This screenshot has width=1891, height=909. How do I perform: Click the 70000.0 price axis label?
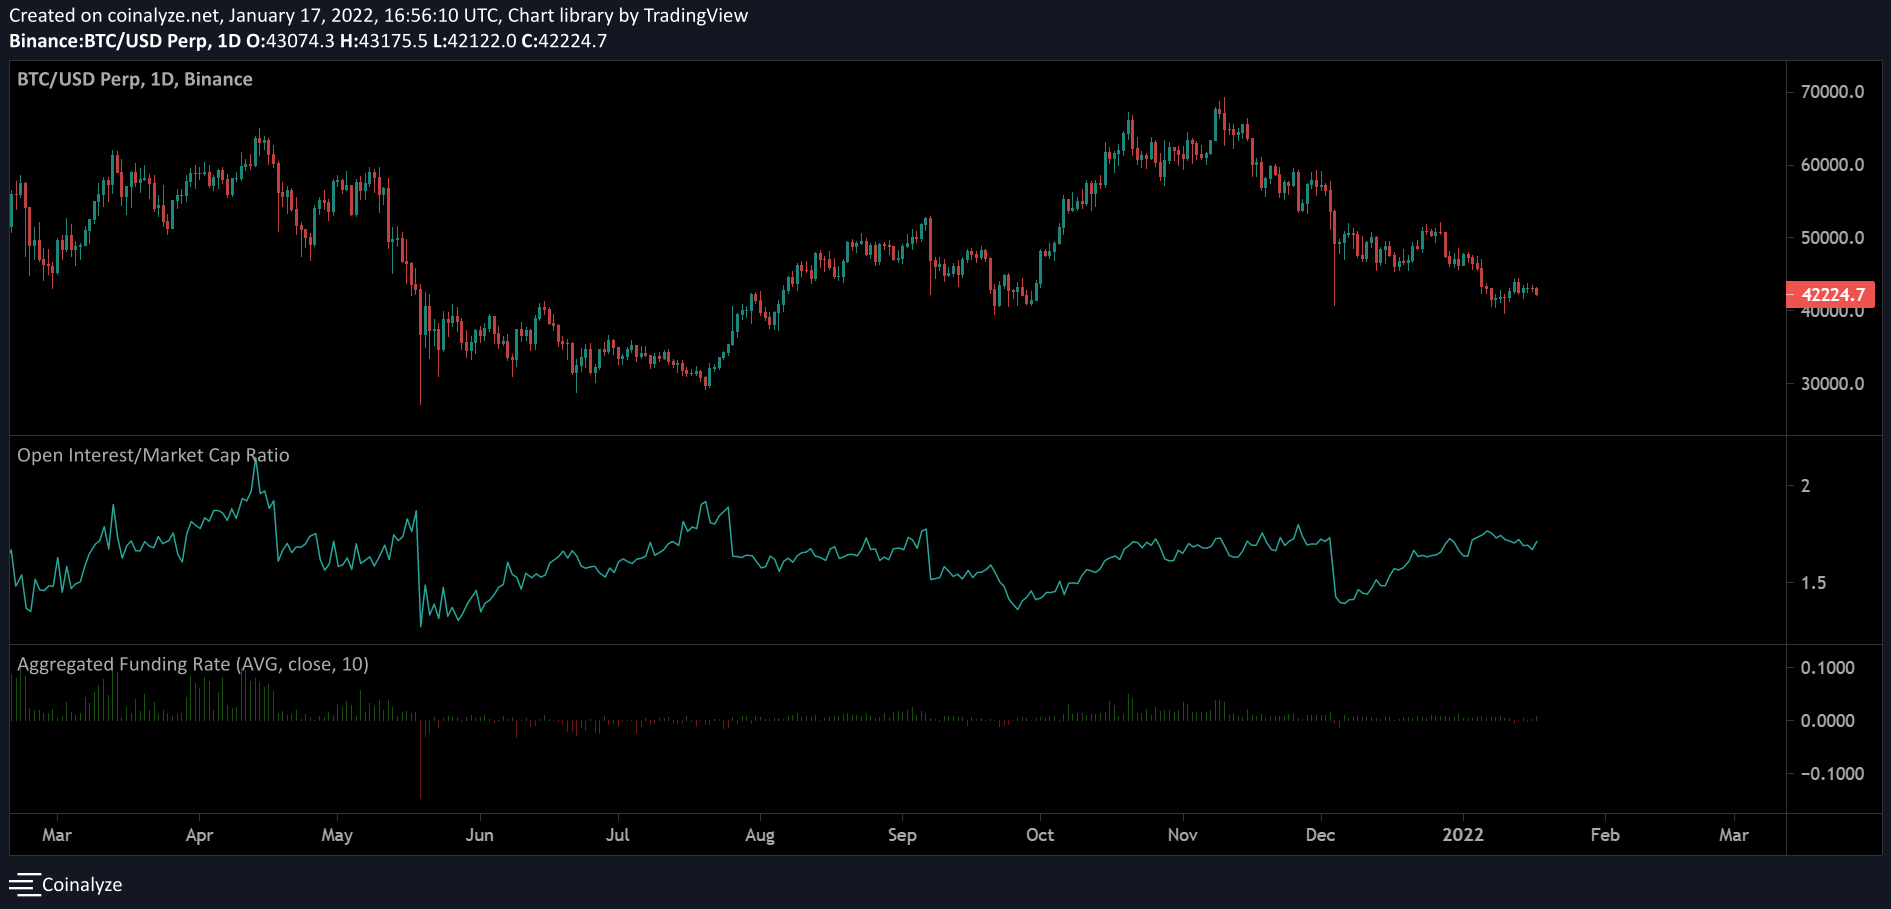pos(1831,92)
